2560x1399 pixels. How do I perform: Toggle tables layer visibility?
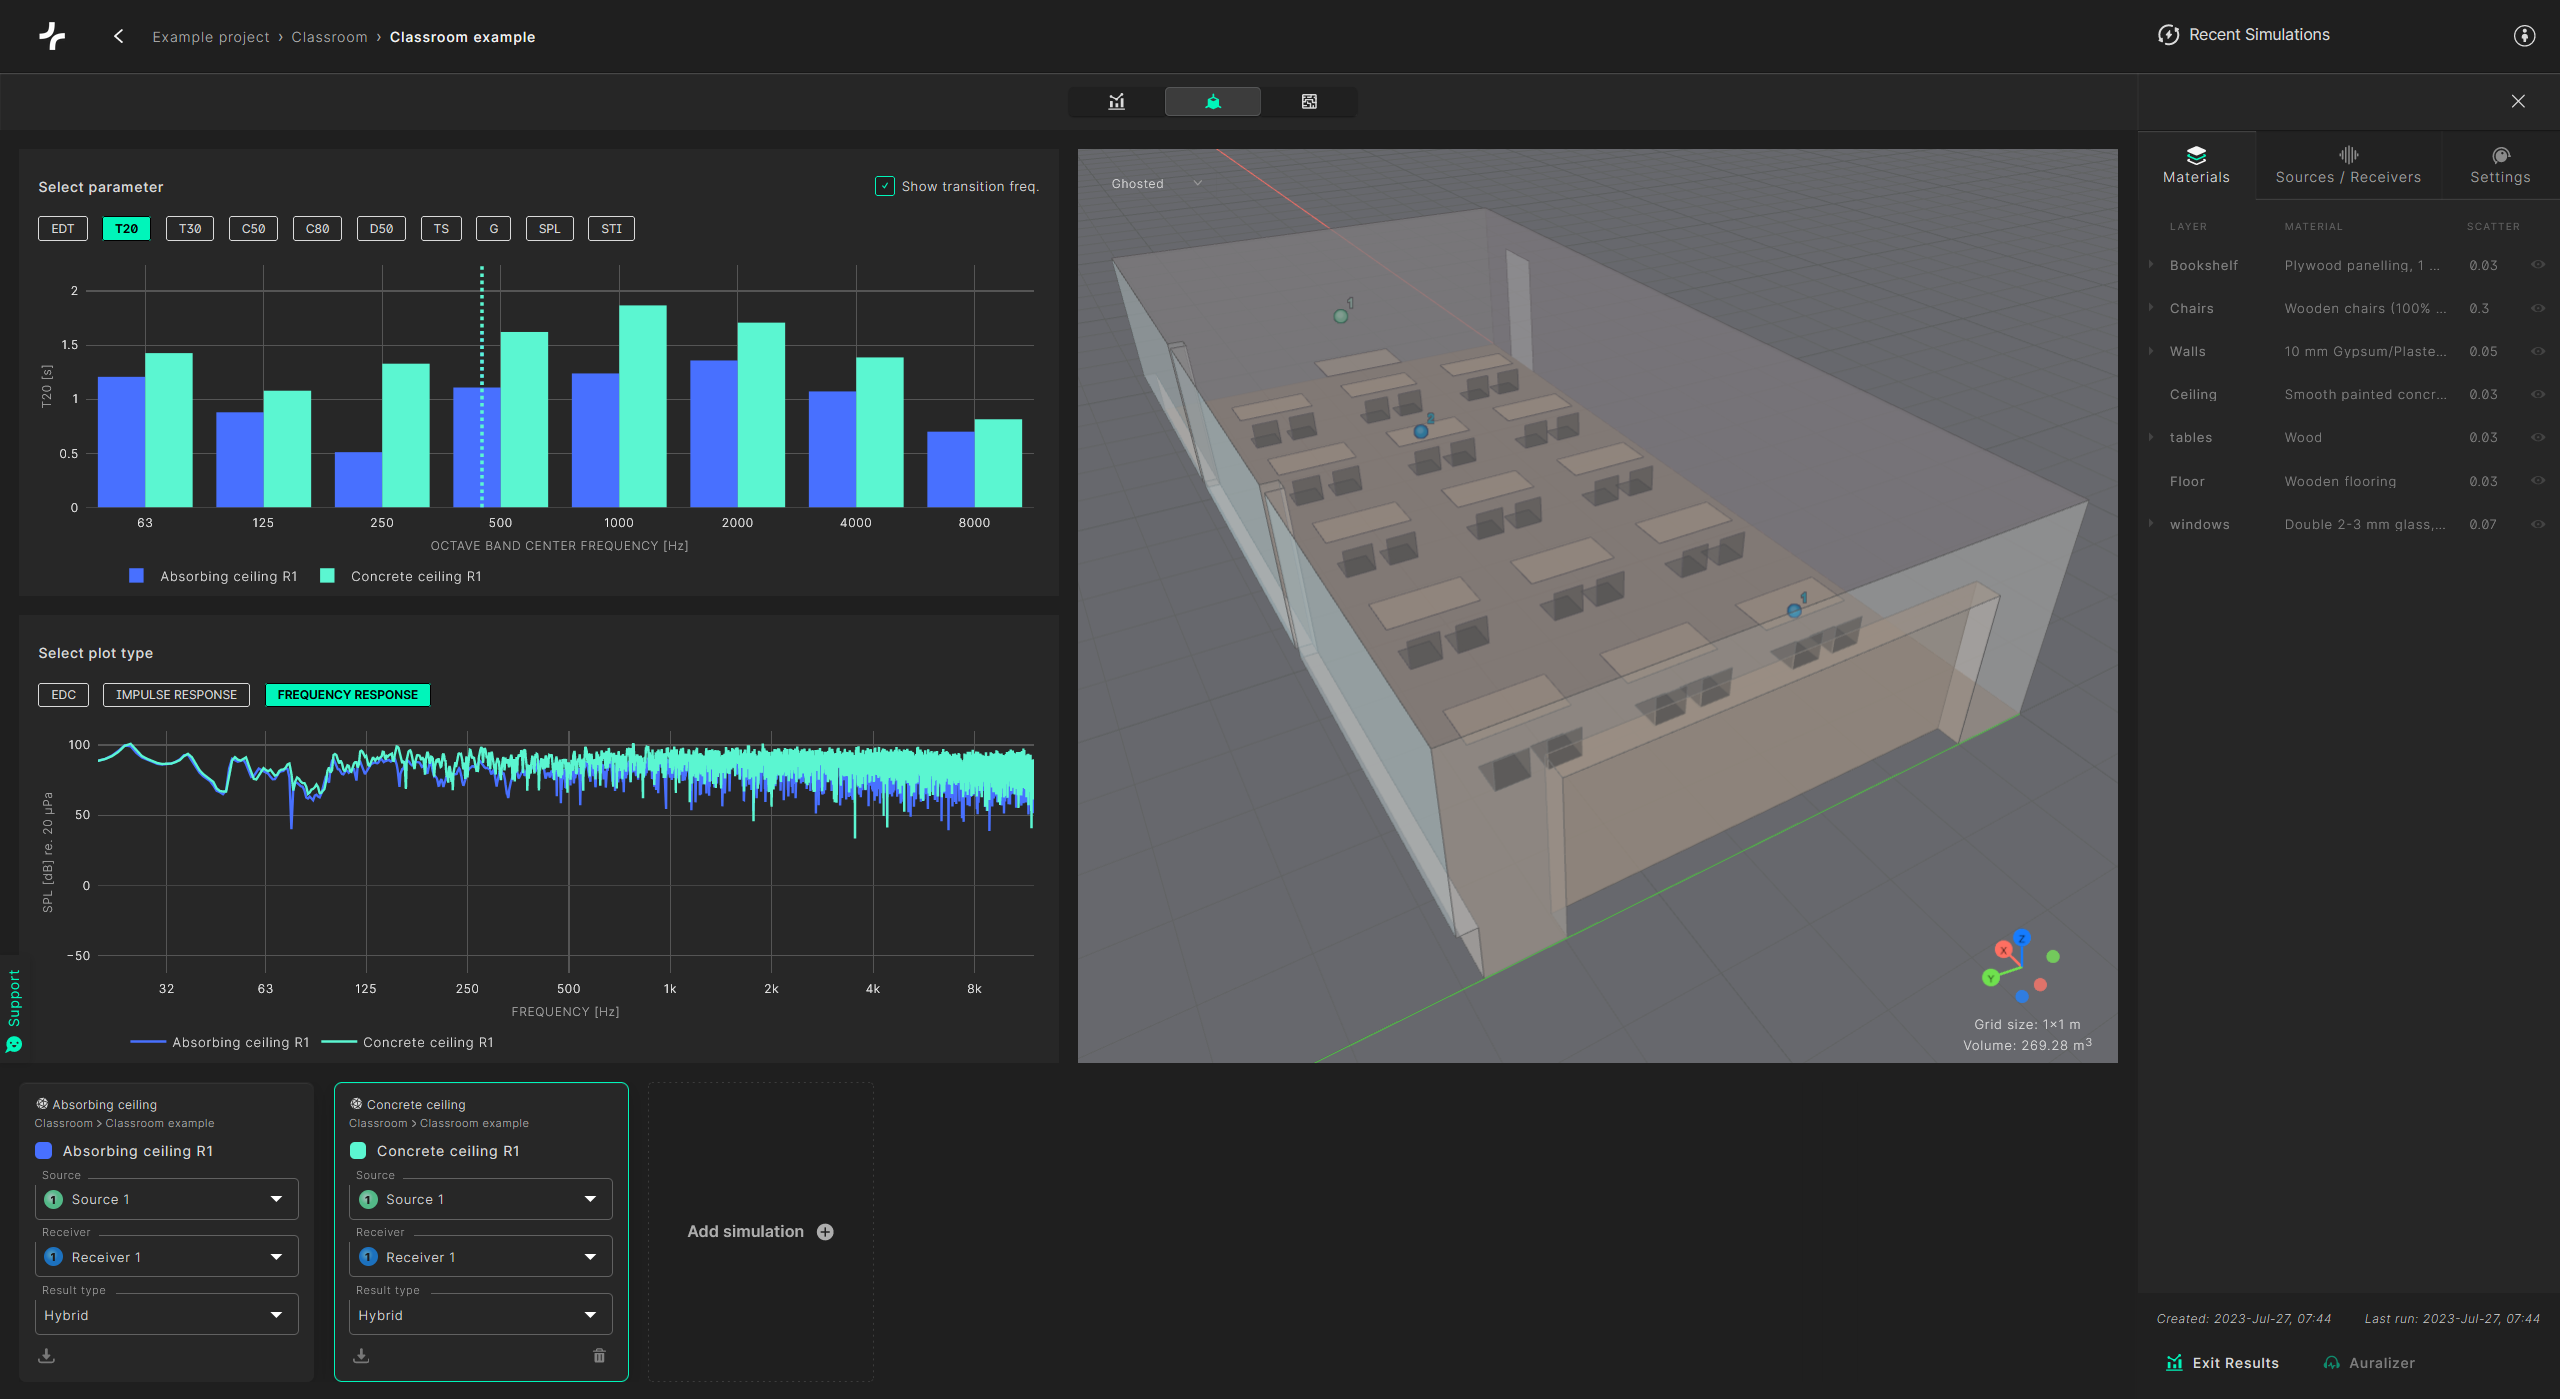pos(2538,437)
